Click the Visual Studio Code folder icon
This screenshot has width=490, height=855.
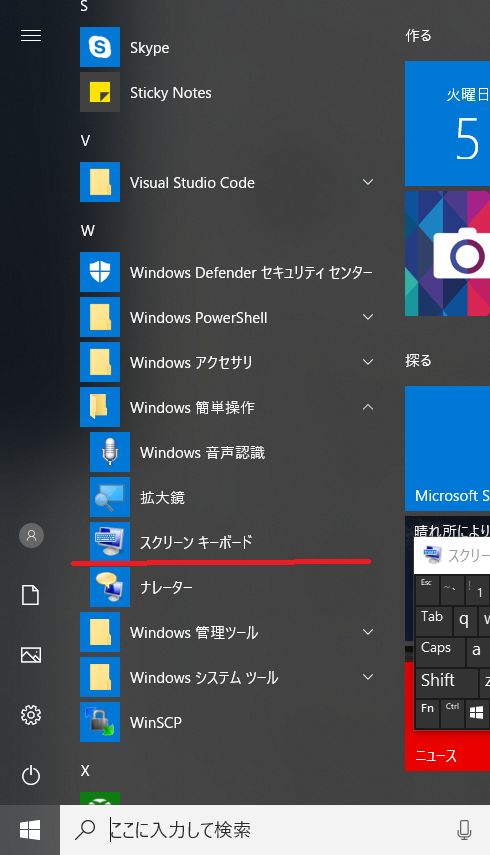[100, 182]
